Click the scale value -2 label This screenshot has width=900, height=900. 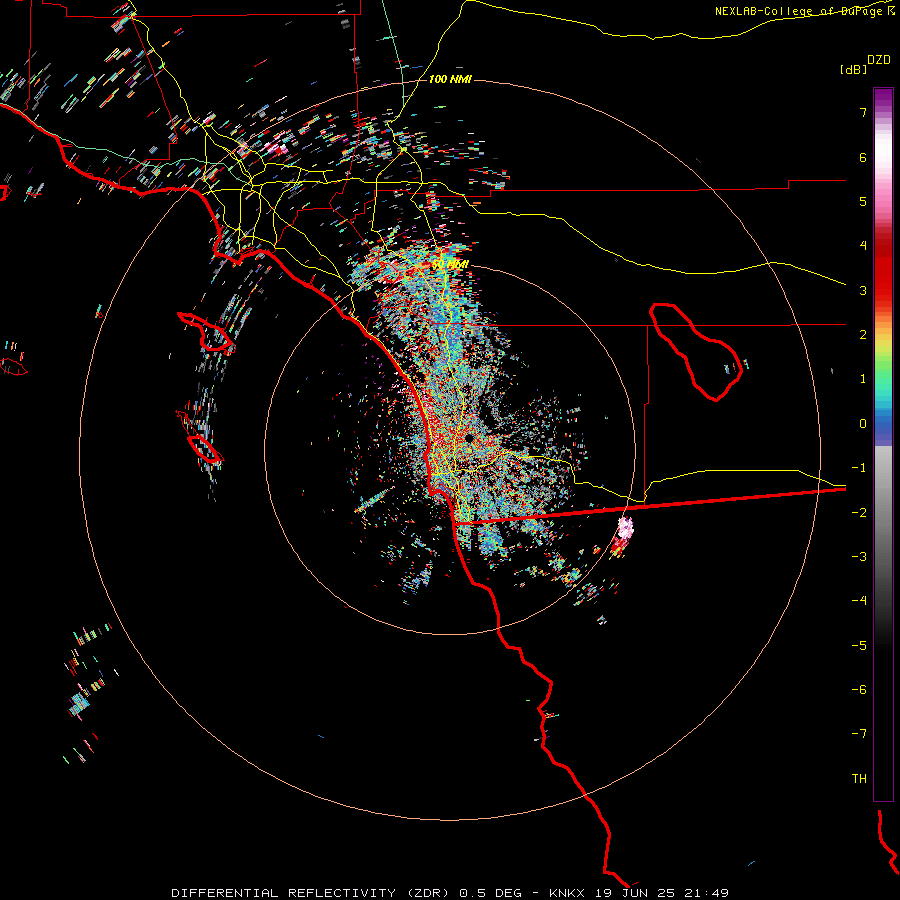tap(859, 512)
